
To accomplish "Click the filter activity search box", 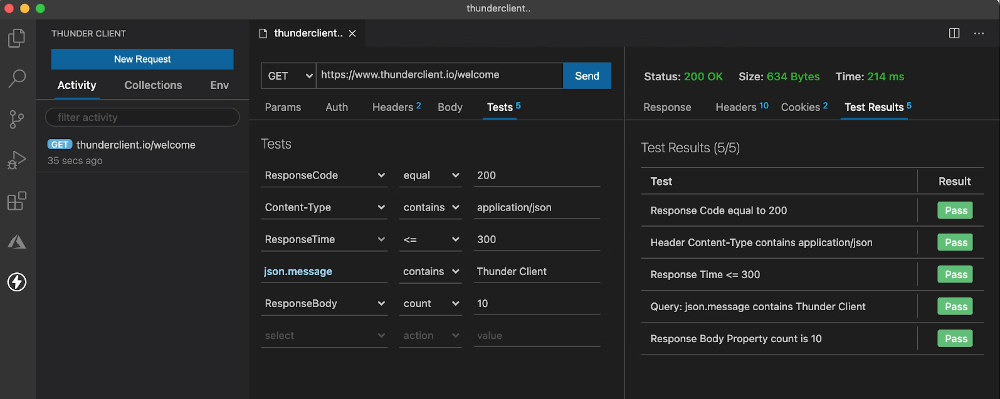I will (142, 117).
